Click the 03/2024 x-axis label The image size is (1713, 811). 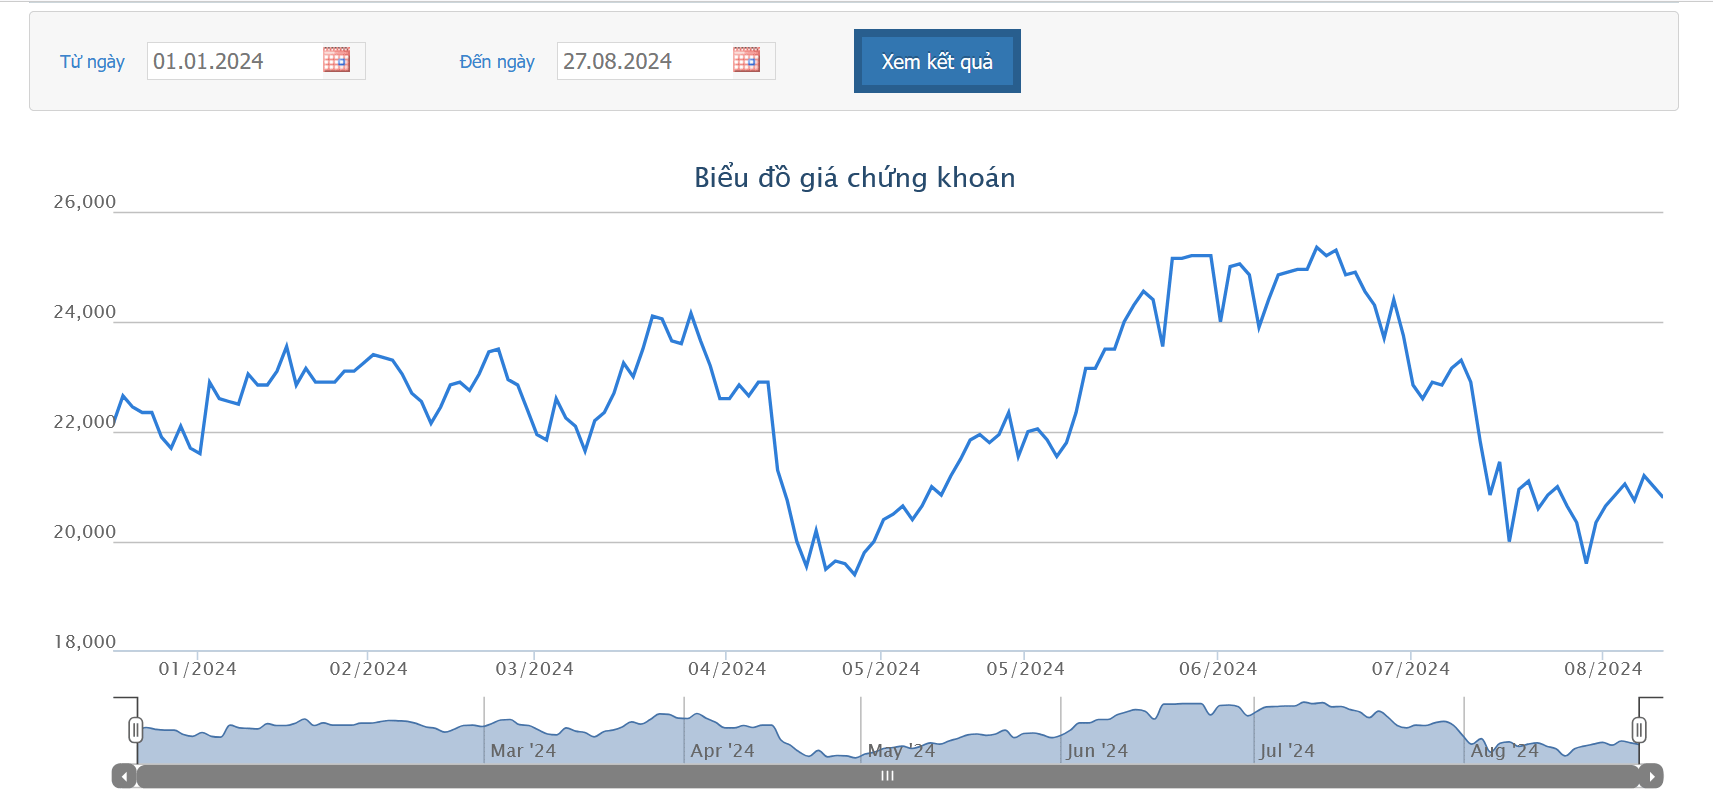[535, 669]
